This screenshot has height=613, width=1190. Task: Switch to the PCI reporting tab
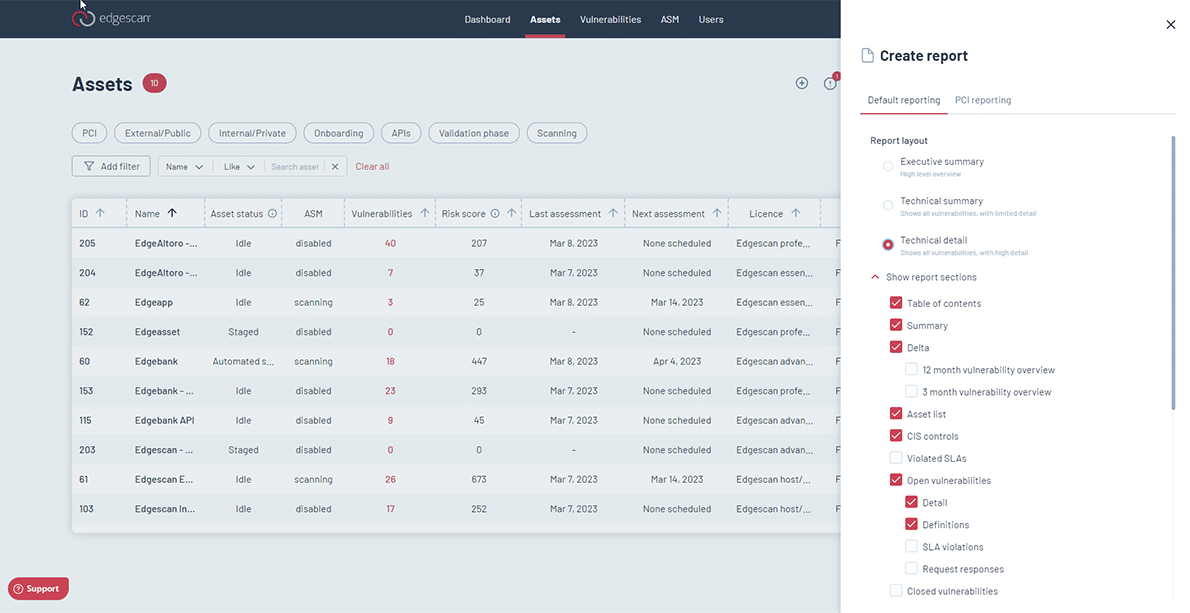pos(983,100)
